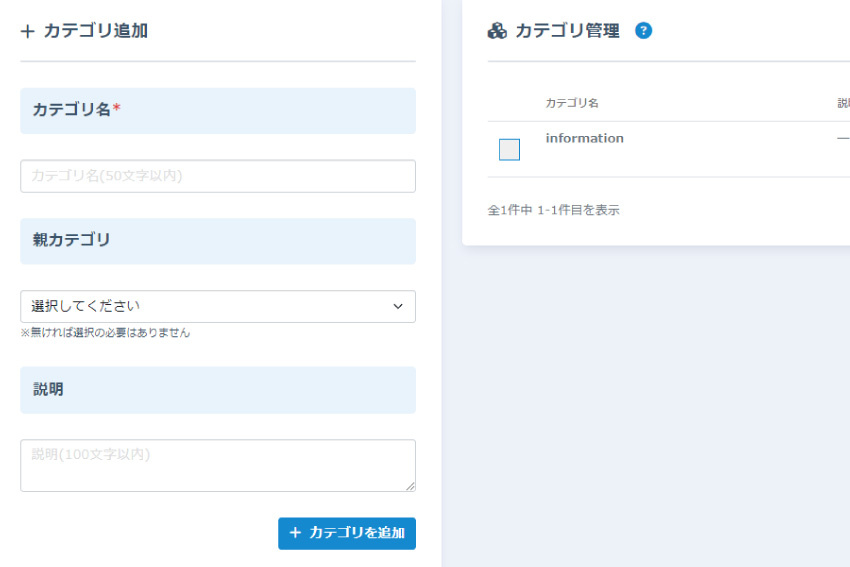
Task: Click the blue help question mark icon
Action: (x=643, y=31)
